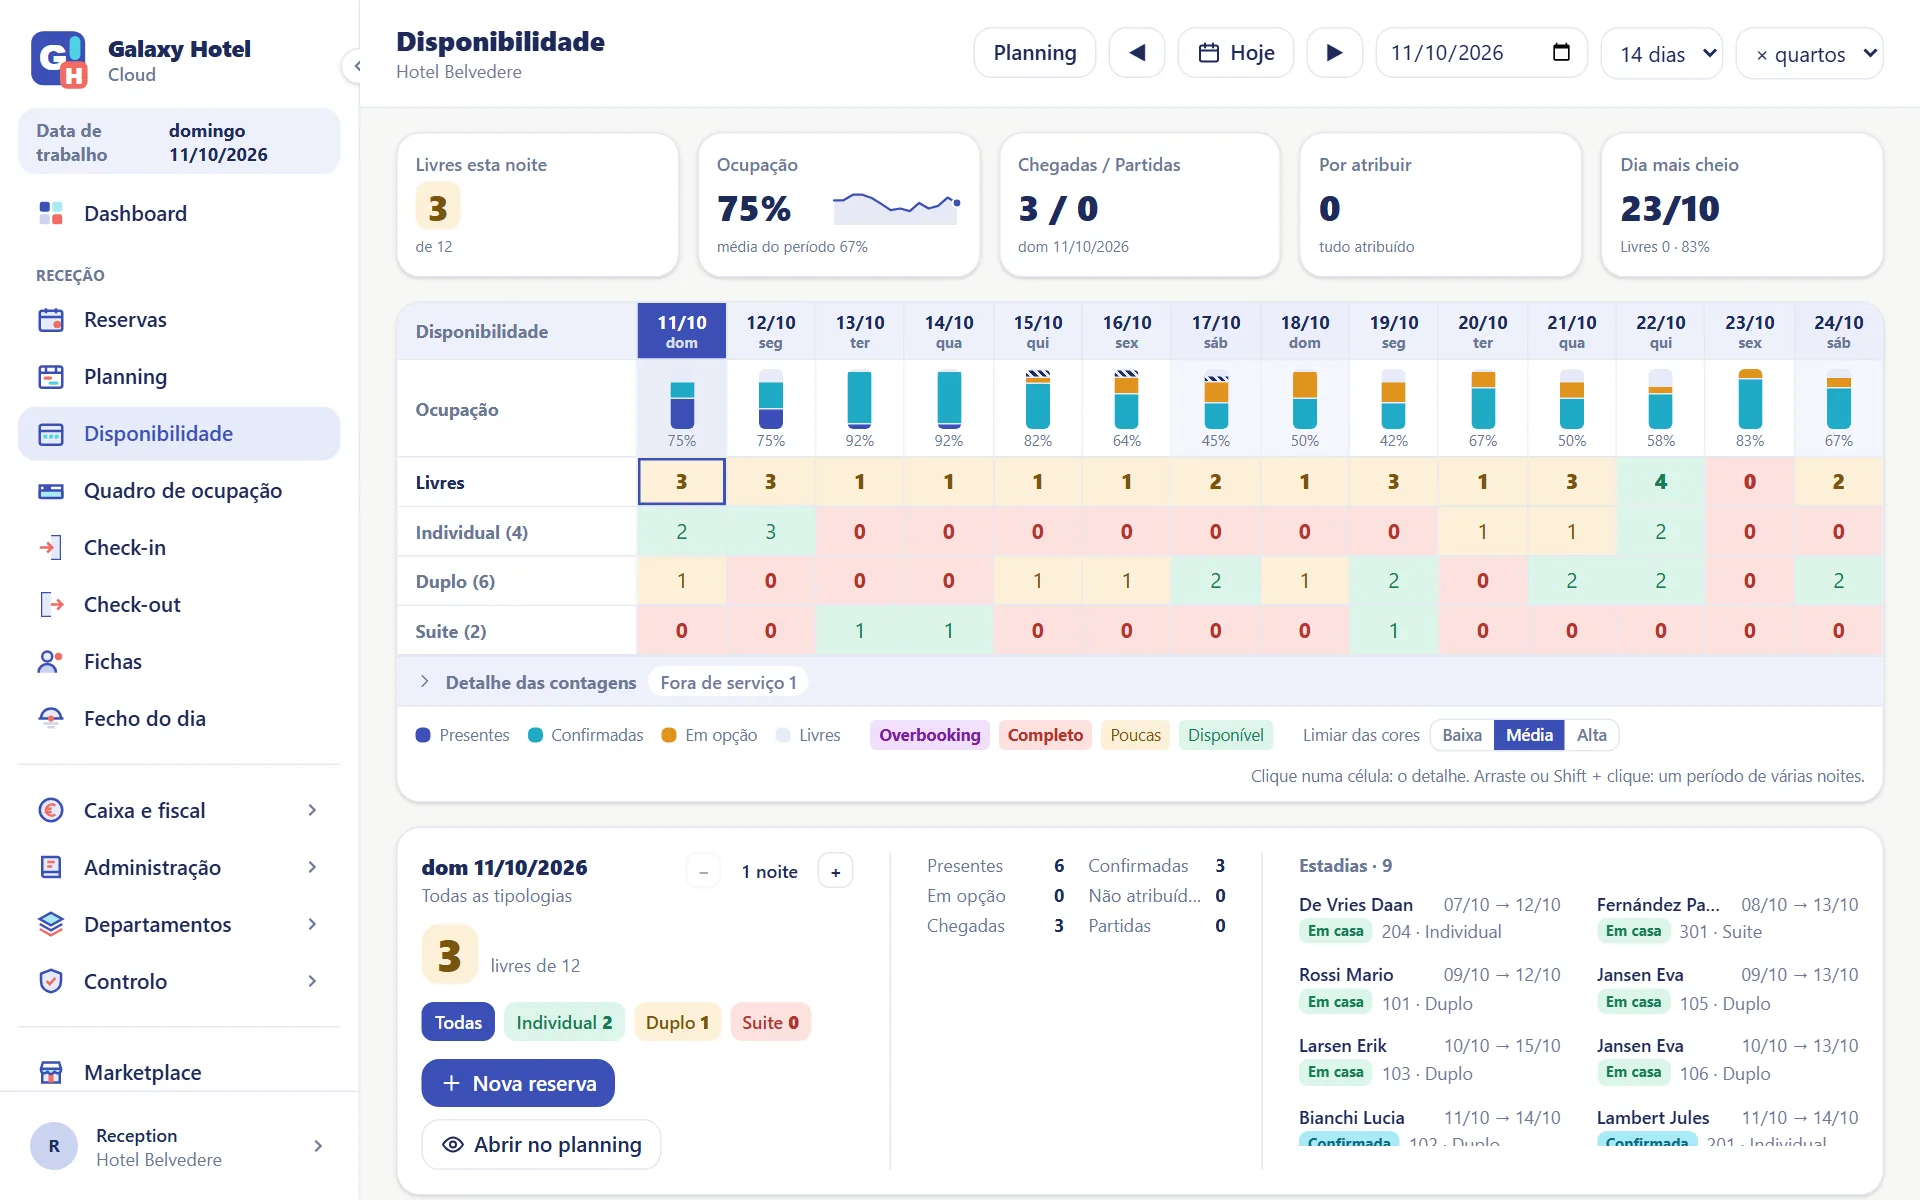Open the Check-out page
The height and width of the screenshot is (1200, 1920).
[179, 605]
